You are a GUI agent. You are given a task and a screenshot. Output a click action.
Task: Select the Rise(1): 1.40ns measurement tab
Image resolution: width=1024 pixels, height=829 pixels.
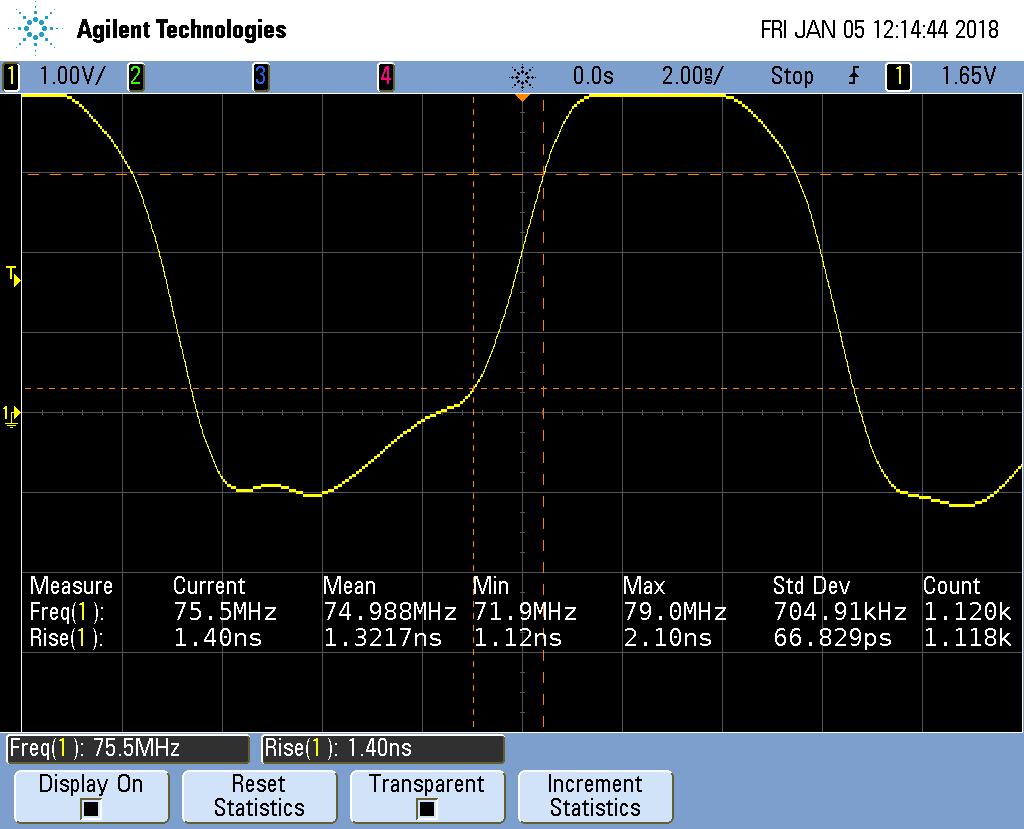click(x=383, y=748)
